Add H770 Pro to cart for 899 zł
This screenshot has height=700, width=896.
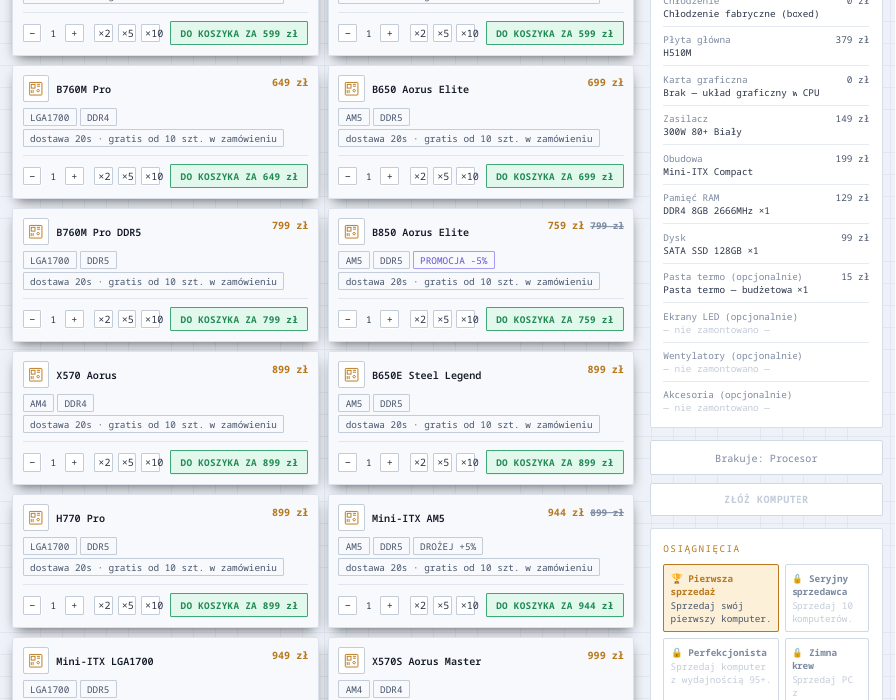pos(239,605)
